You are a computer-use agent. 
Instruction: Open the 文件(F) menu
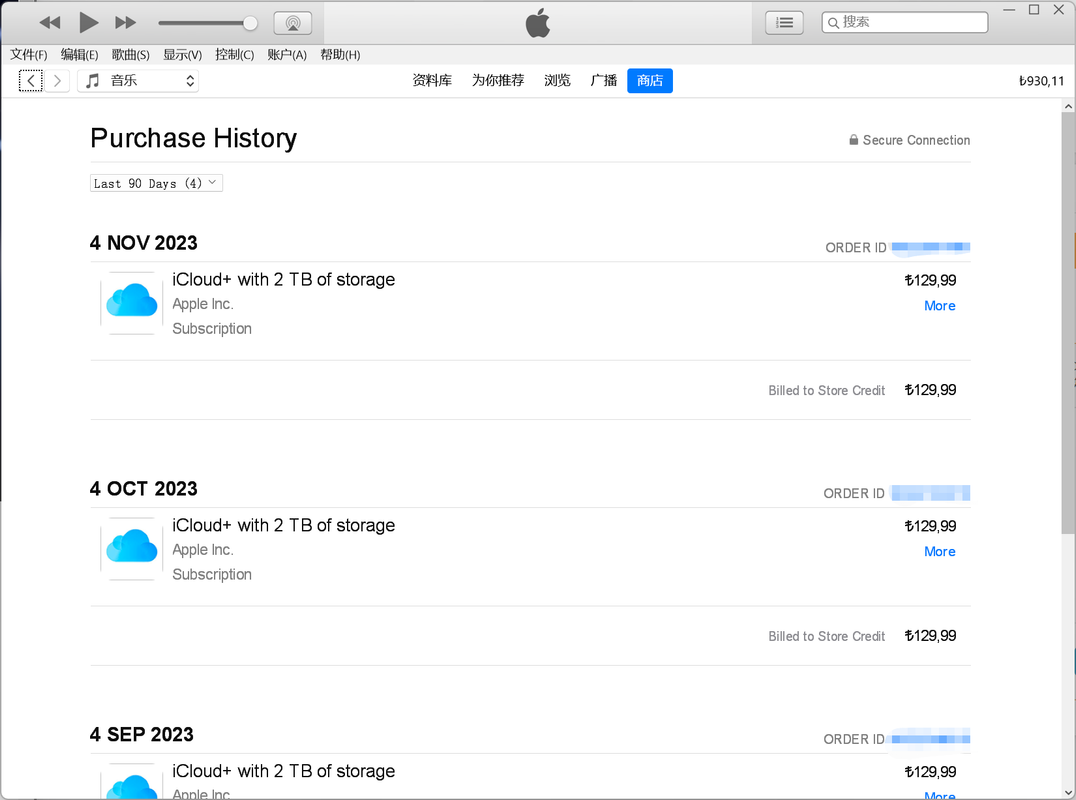(x=28, y=55)
